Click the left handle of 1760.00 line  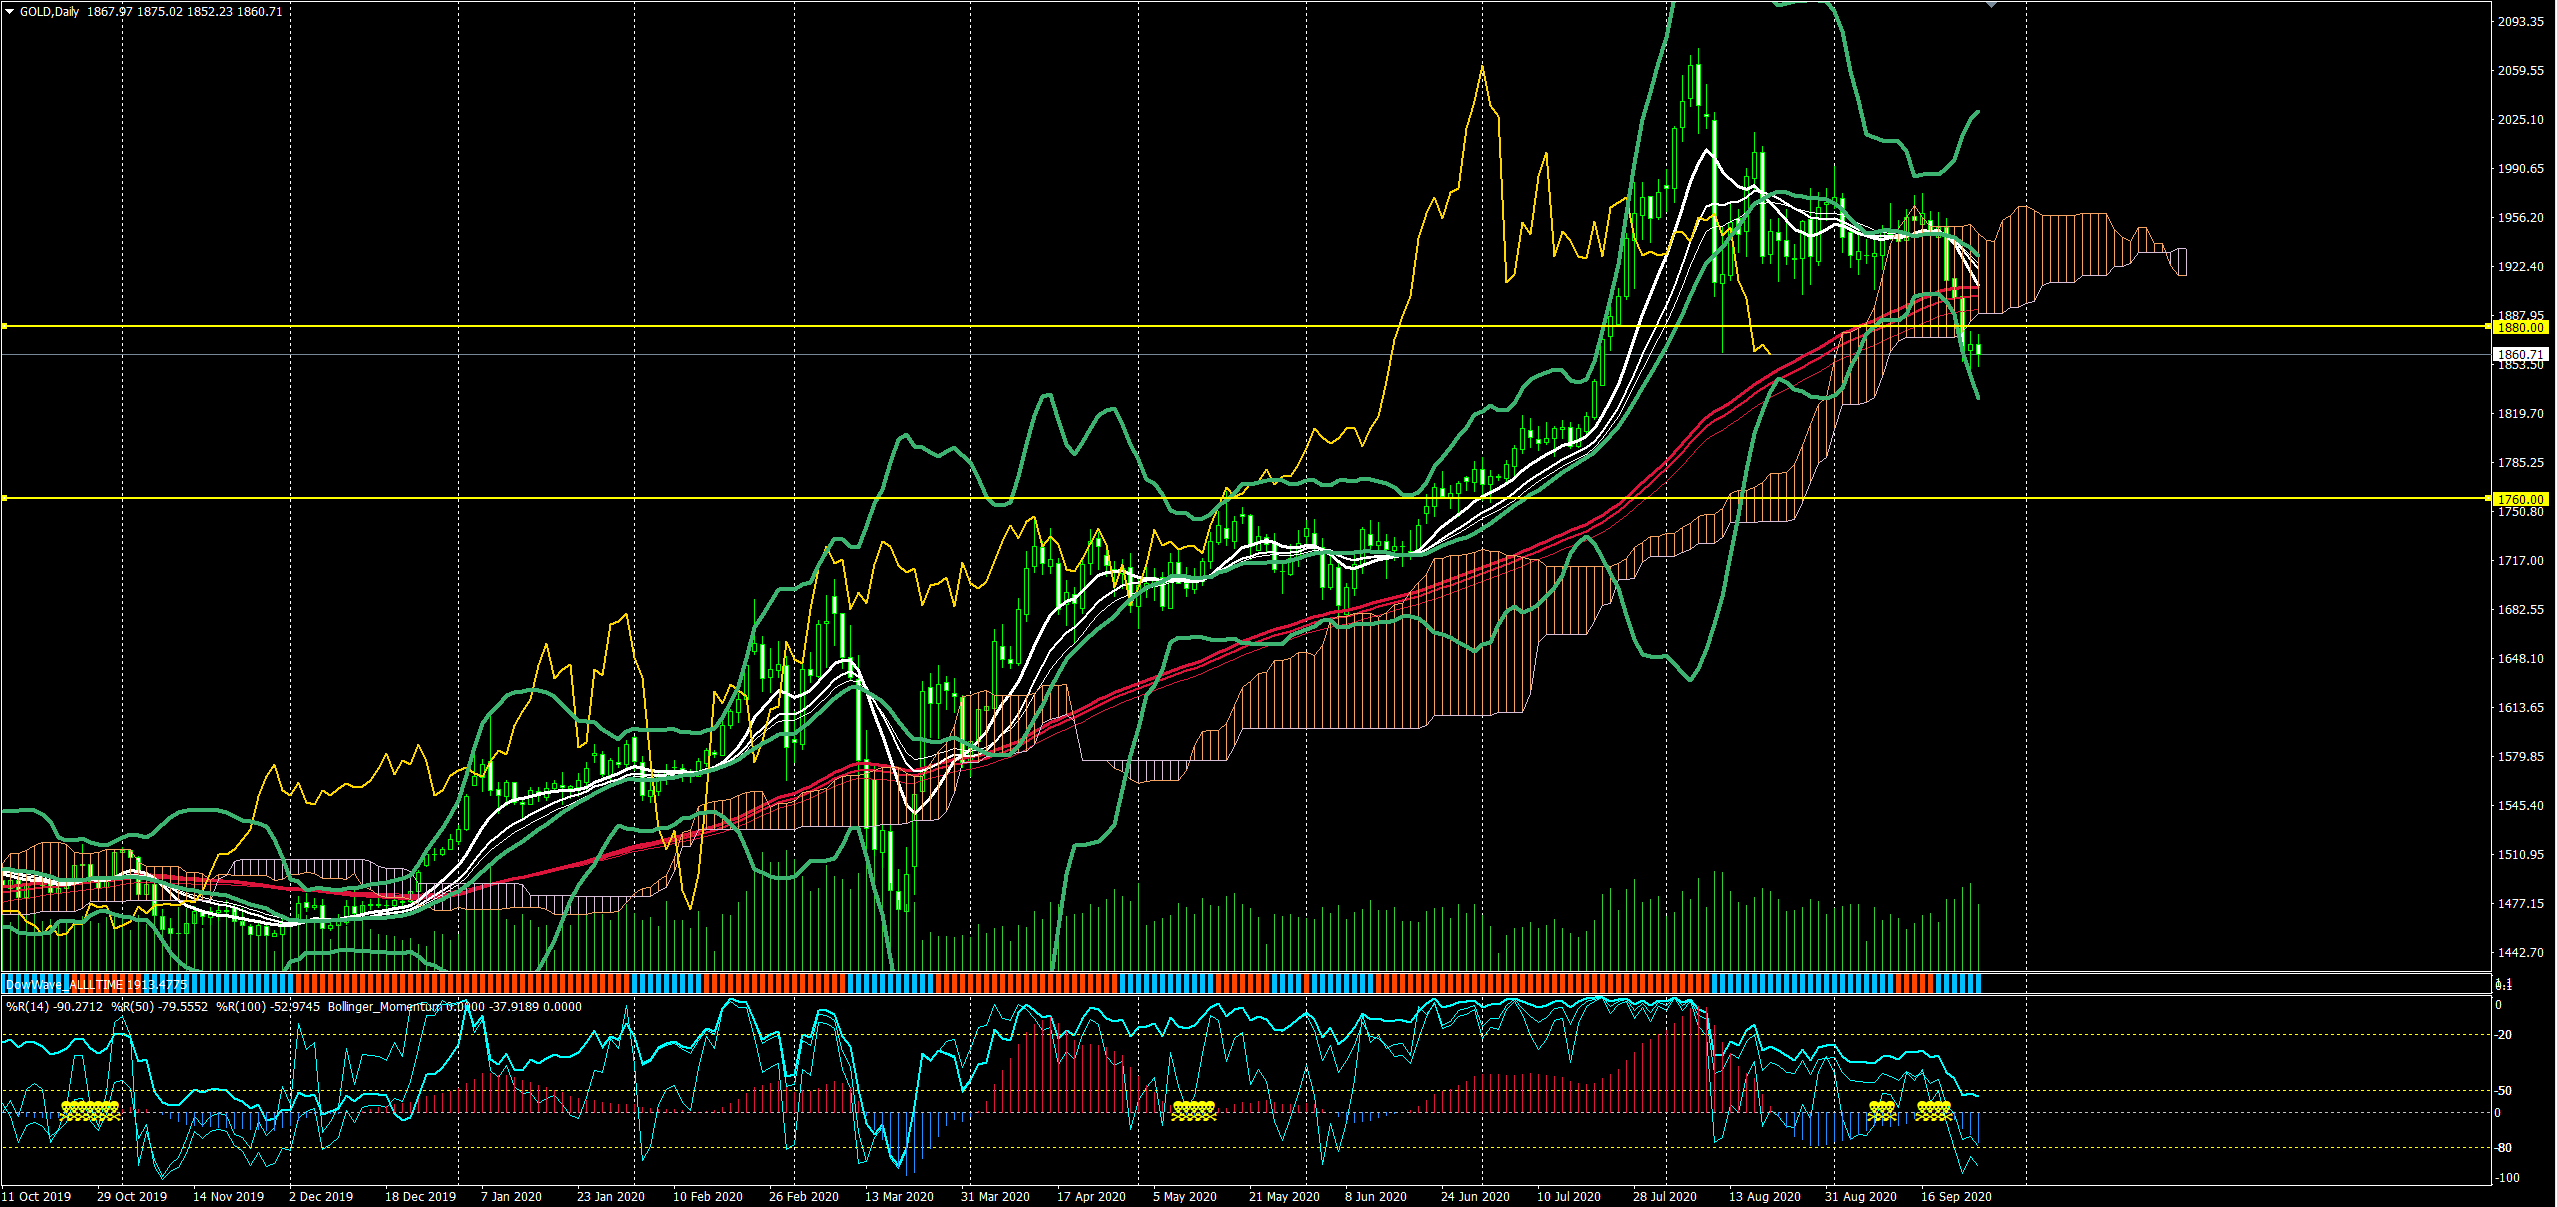click(x=4, y=498)
